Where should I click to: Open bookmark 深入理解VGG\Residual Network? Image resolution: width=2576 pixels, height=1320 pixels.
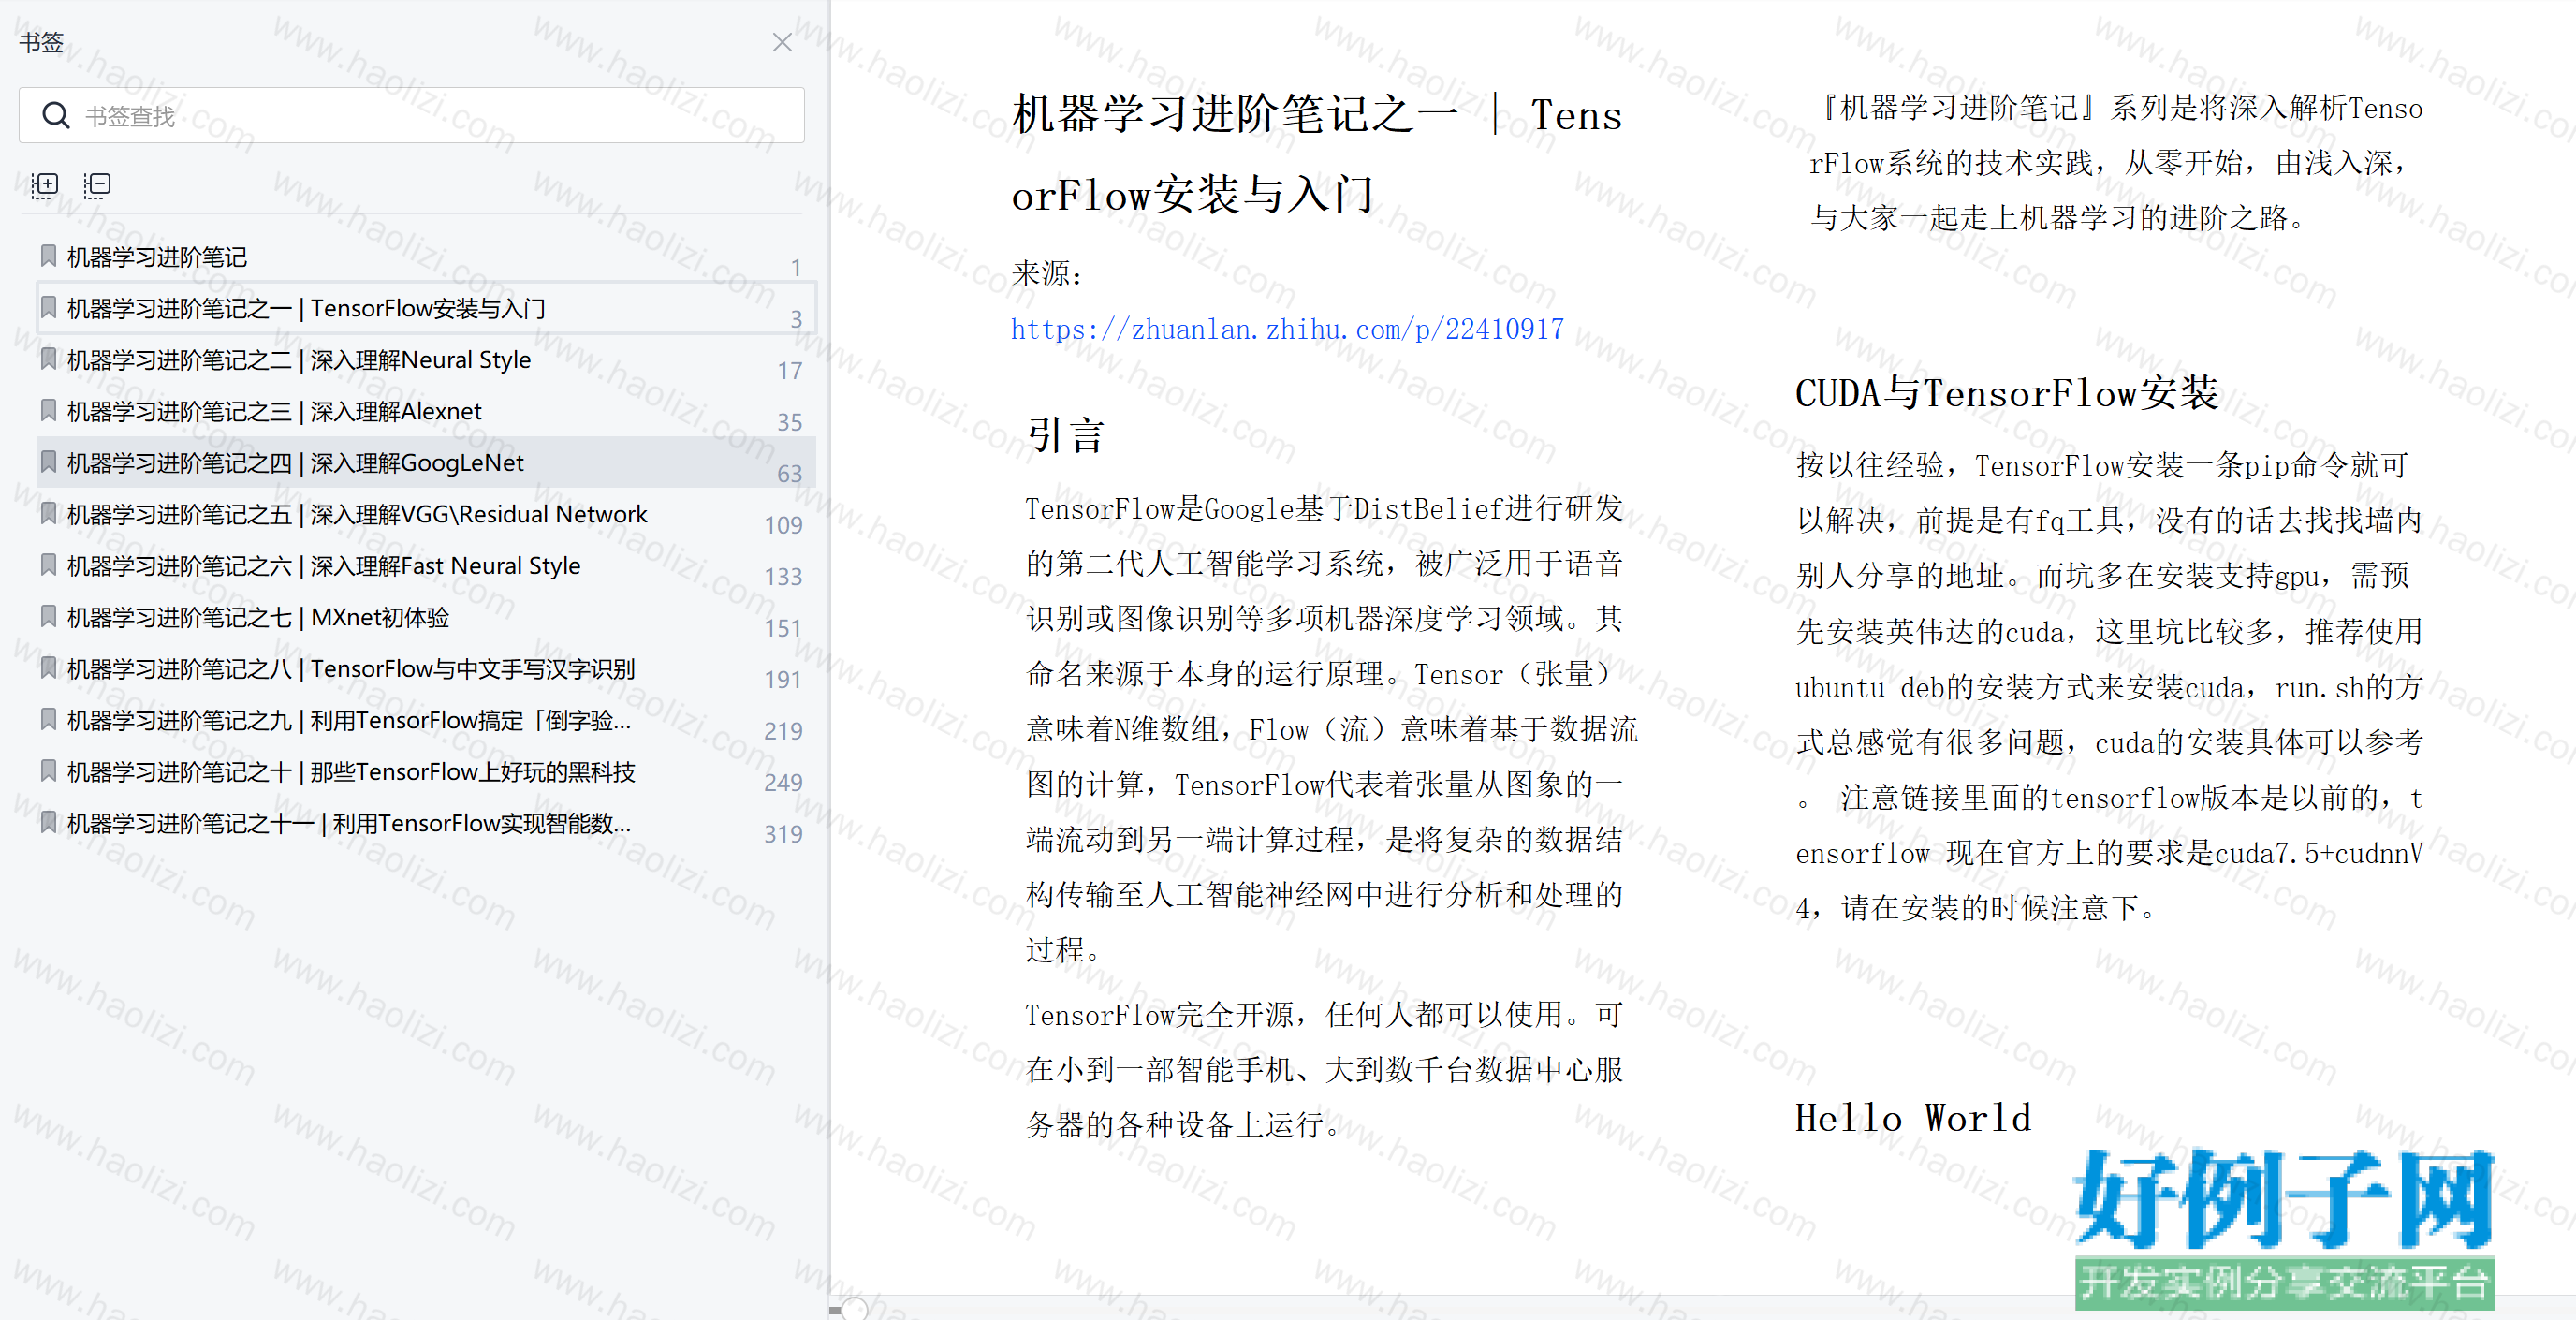pos(426,515)
